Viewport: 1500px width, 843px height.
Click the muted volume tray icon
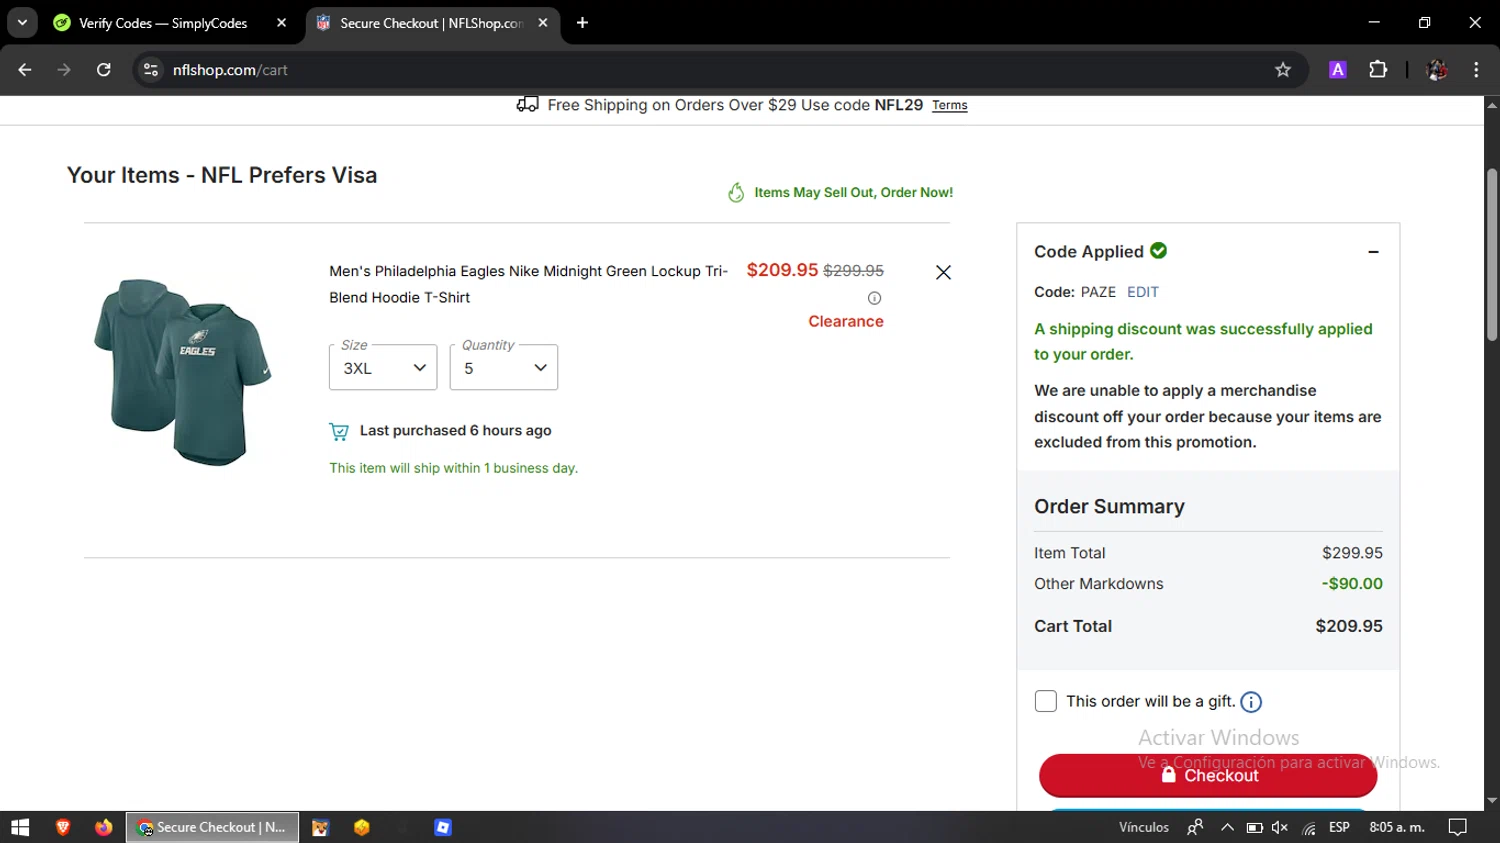click(1280, 827)
